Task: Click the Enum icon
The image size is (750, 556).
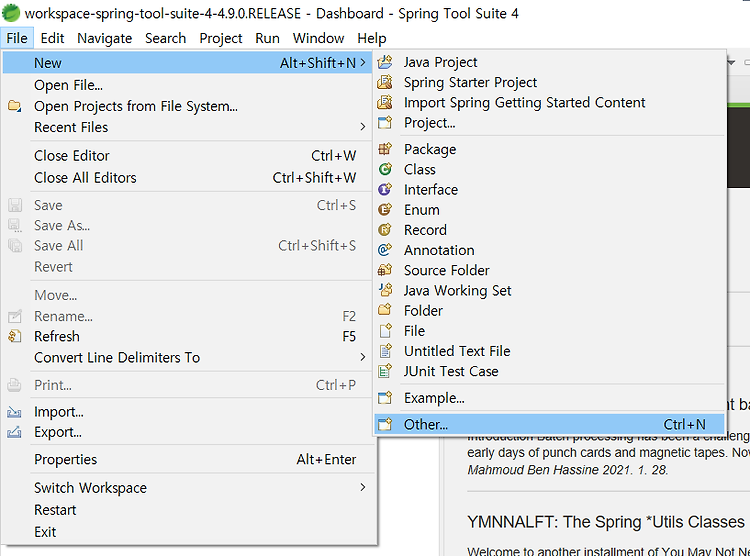Action: click(x=385, y=210)
